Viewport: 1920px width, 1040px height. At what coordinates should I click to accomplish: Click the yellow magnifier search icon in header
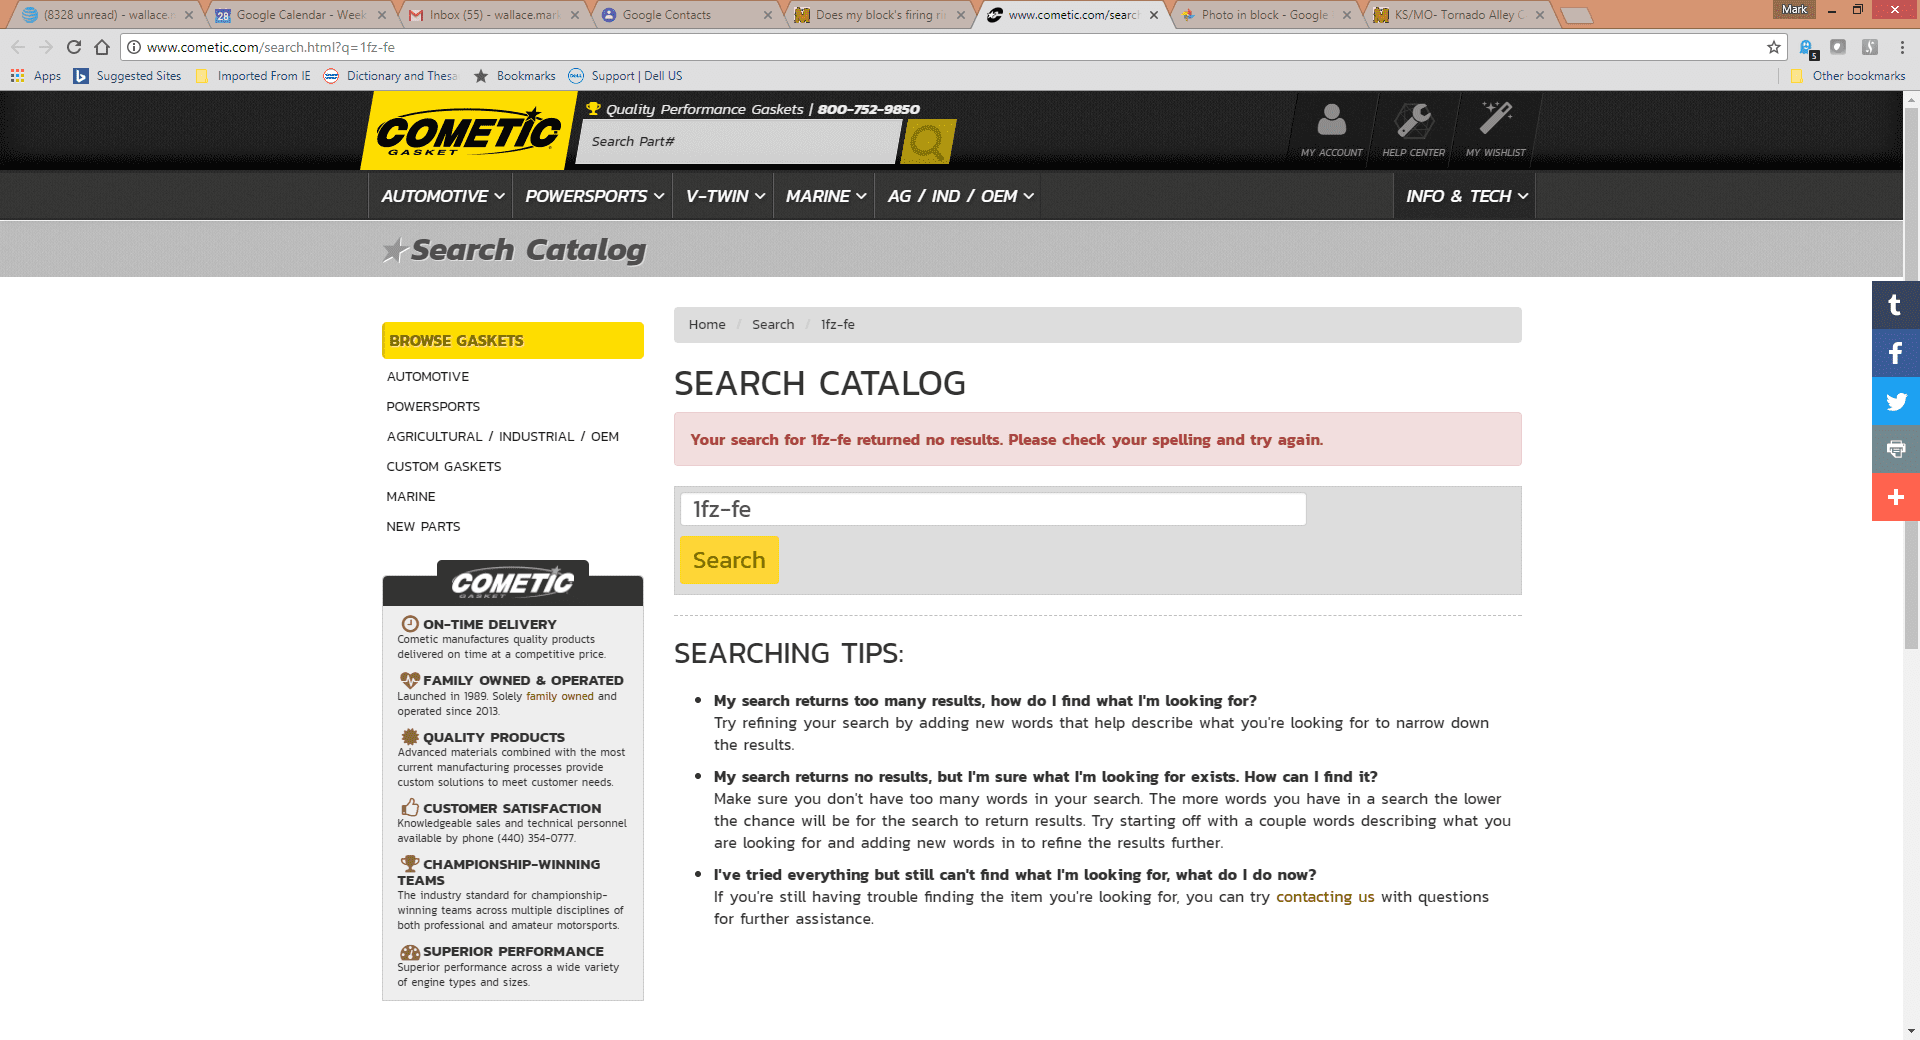928,142
